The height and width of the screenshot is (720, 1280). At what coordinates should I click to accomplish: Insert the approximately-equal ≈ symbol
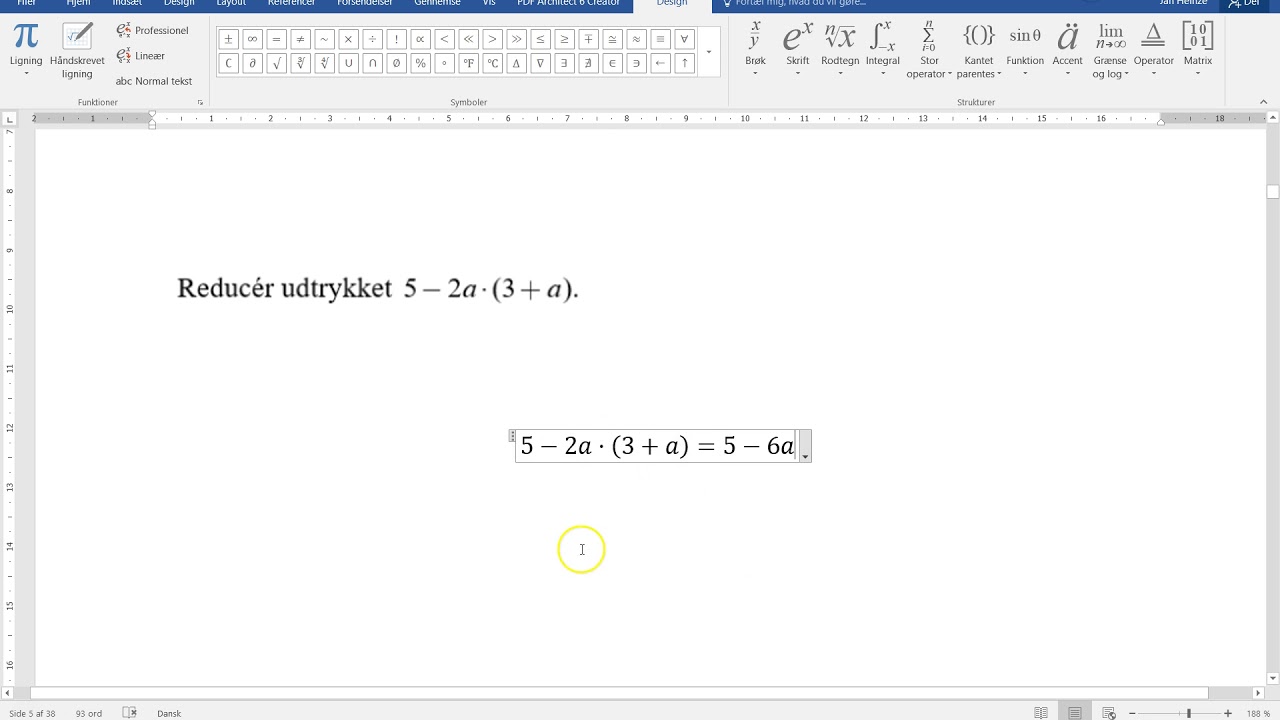[x=636, y=40]
